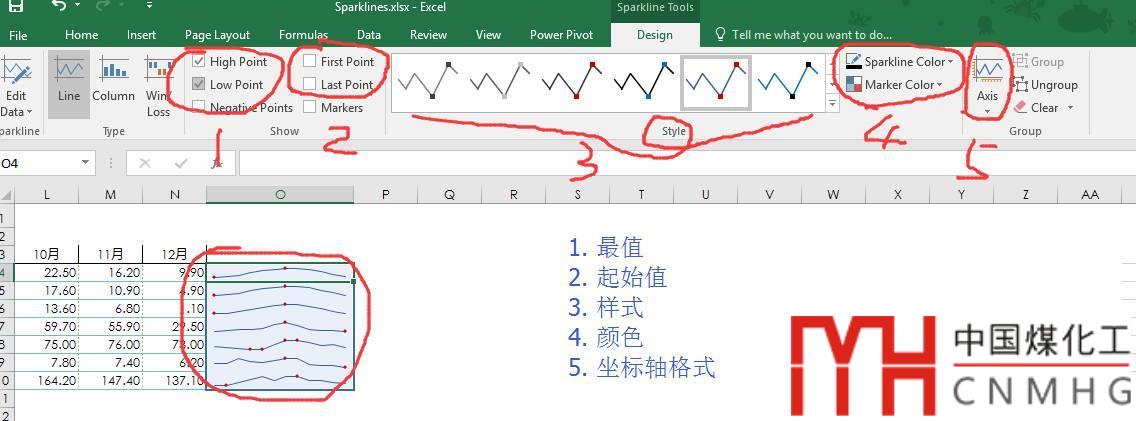This screenshot has height=421, width=1136.
Task: Switch sparkline type to Column
Action: click(113, 72)
